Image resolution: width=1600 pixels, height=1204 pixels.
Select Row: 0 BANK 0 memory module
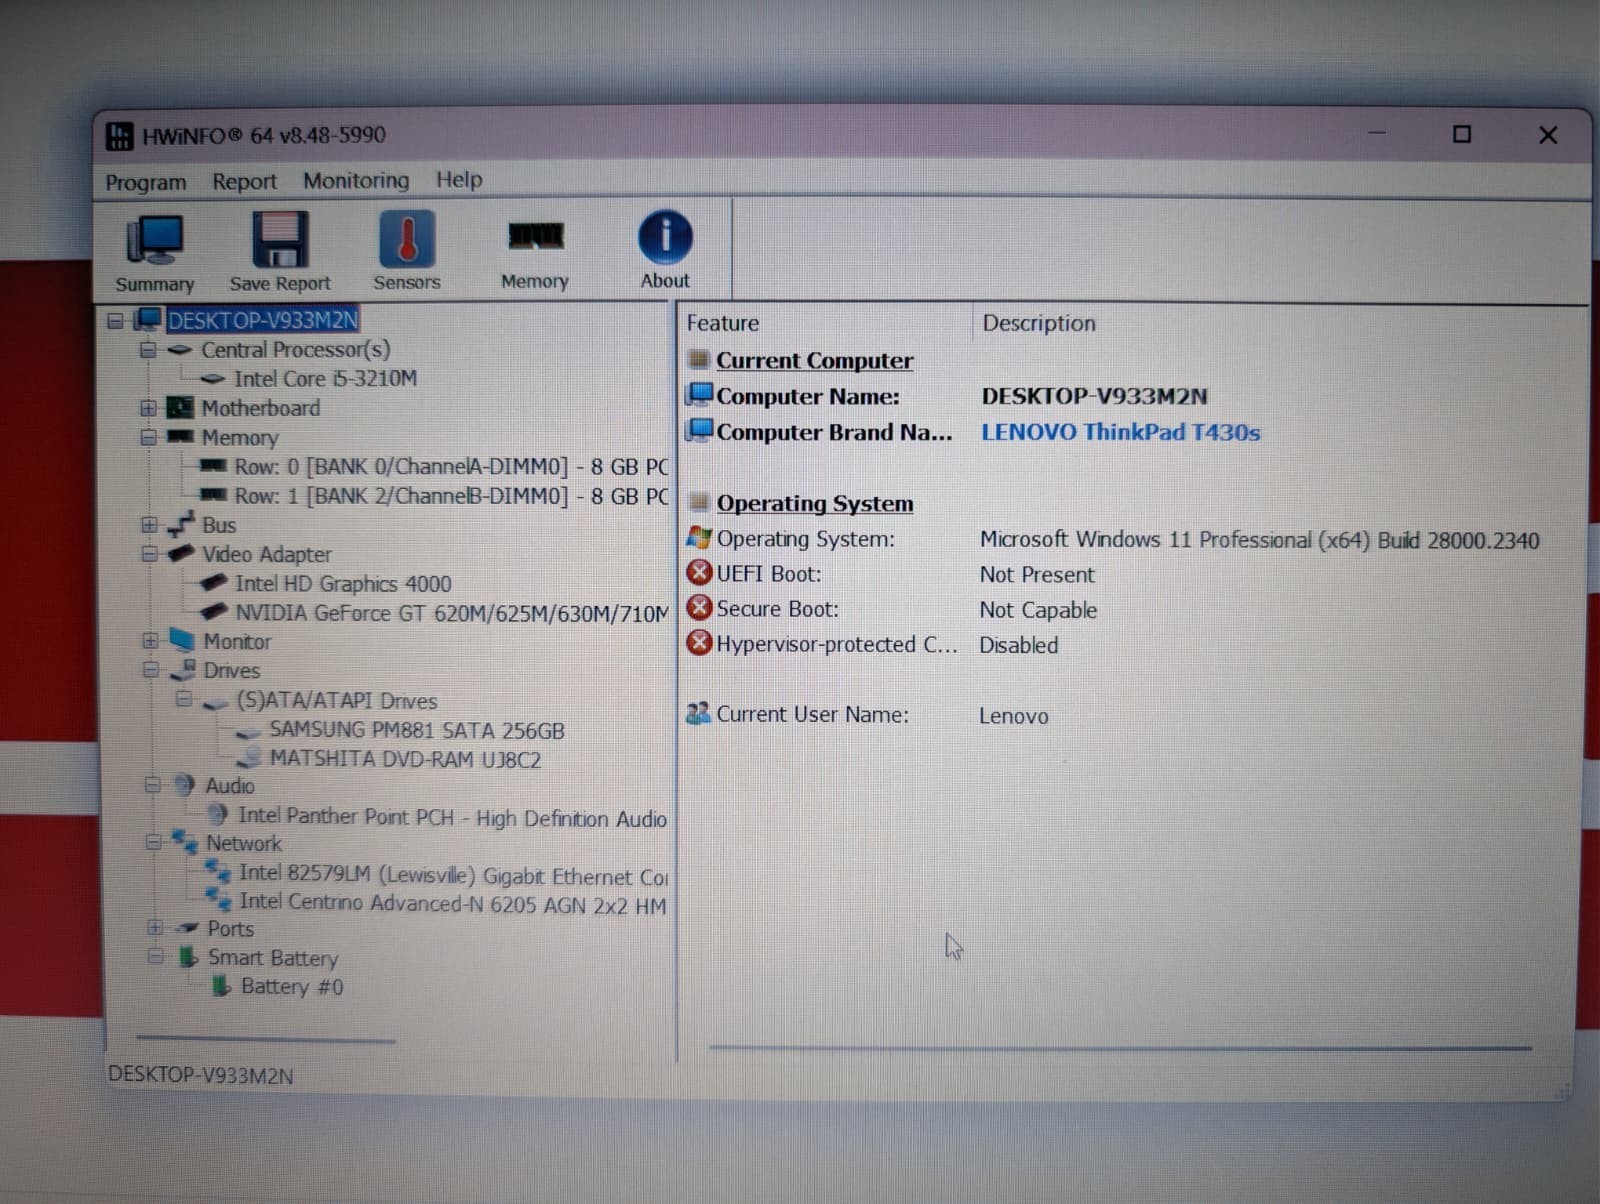pos(451,467)
